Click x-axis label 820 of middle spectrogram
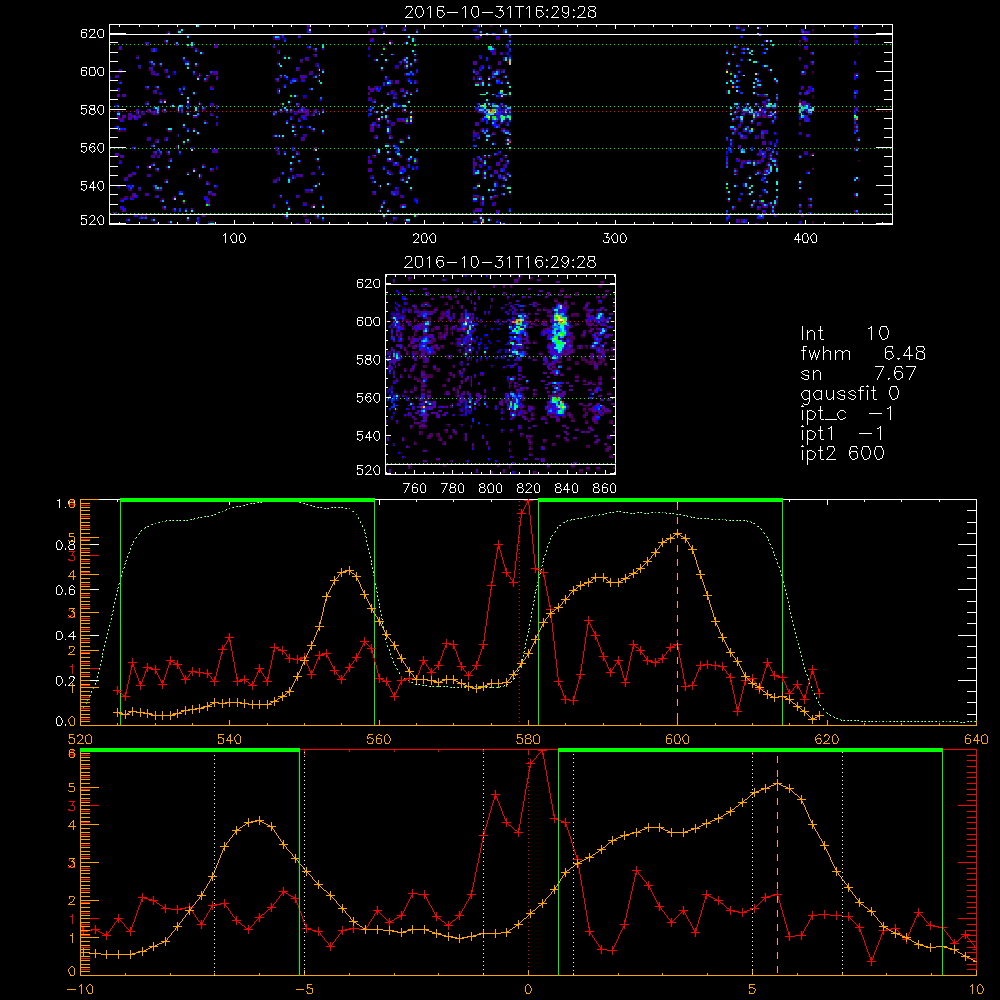Image resolution: width=1000 pixels, height=1000 pixels. [529, 489]
